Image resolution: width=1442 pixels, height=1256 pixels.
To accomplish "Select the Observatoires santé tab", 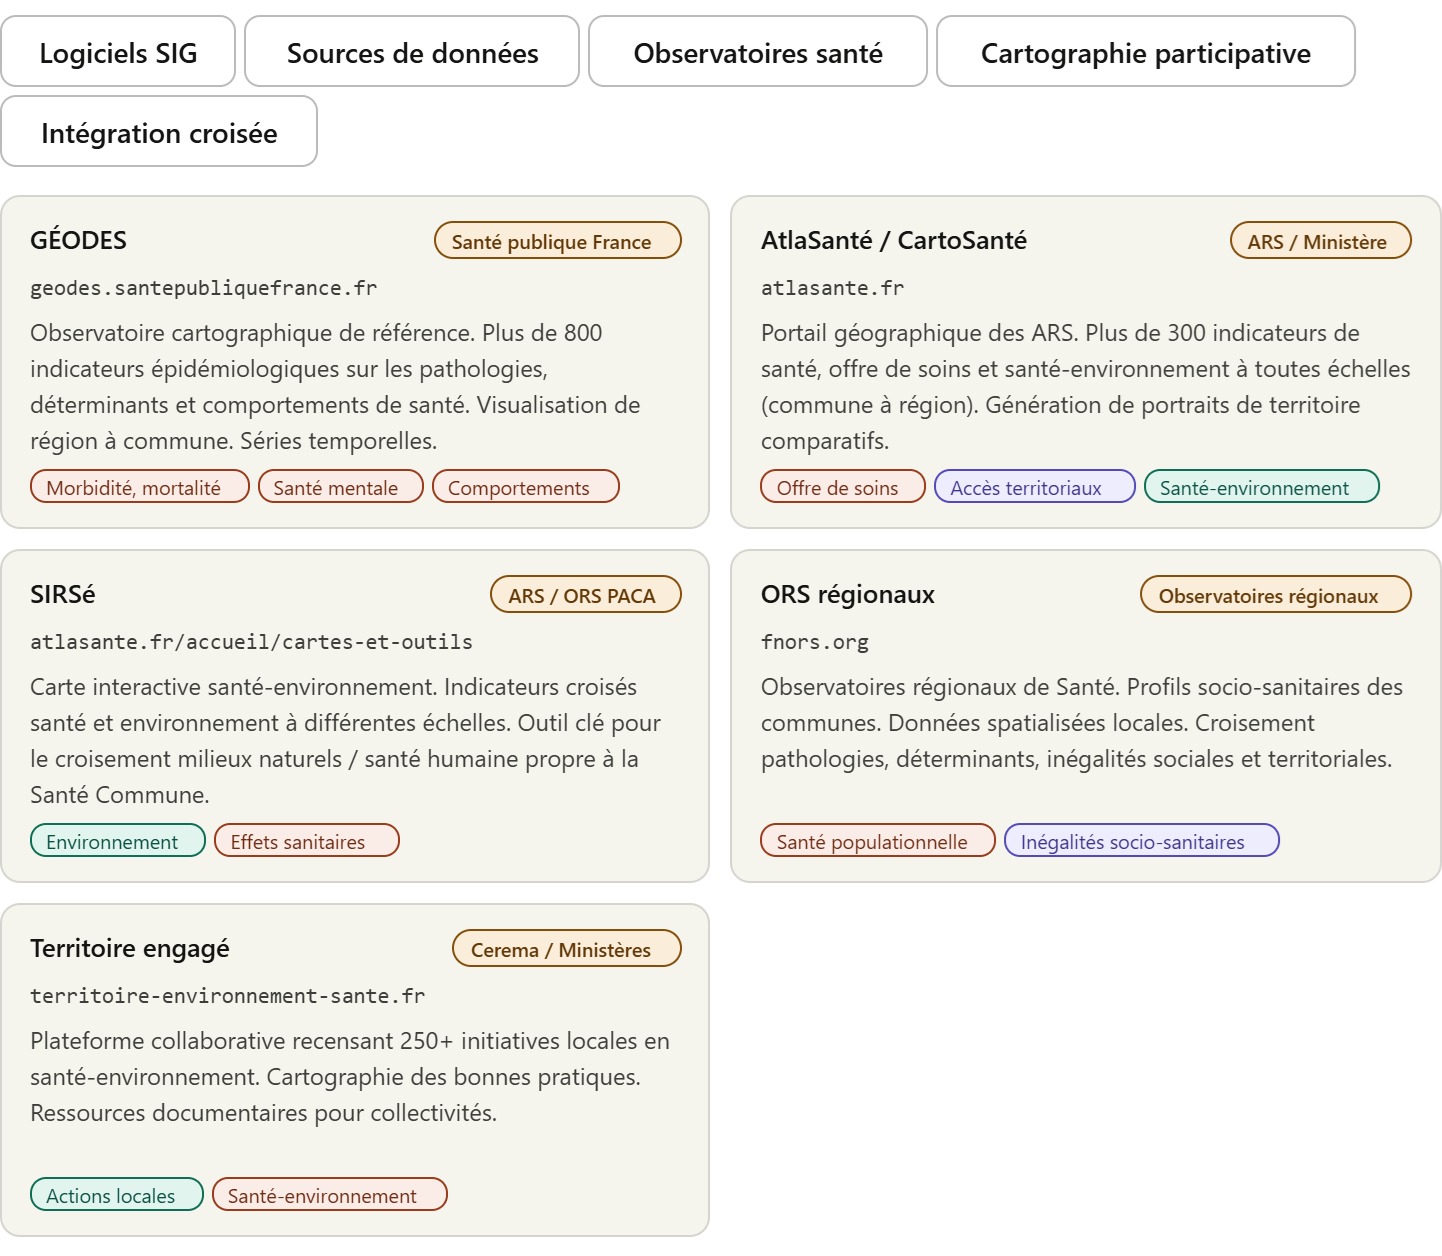I will pos(757,52).
